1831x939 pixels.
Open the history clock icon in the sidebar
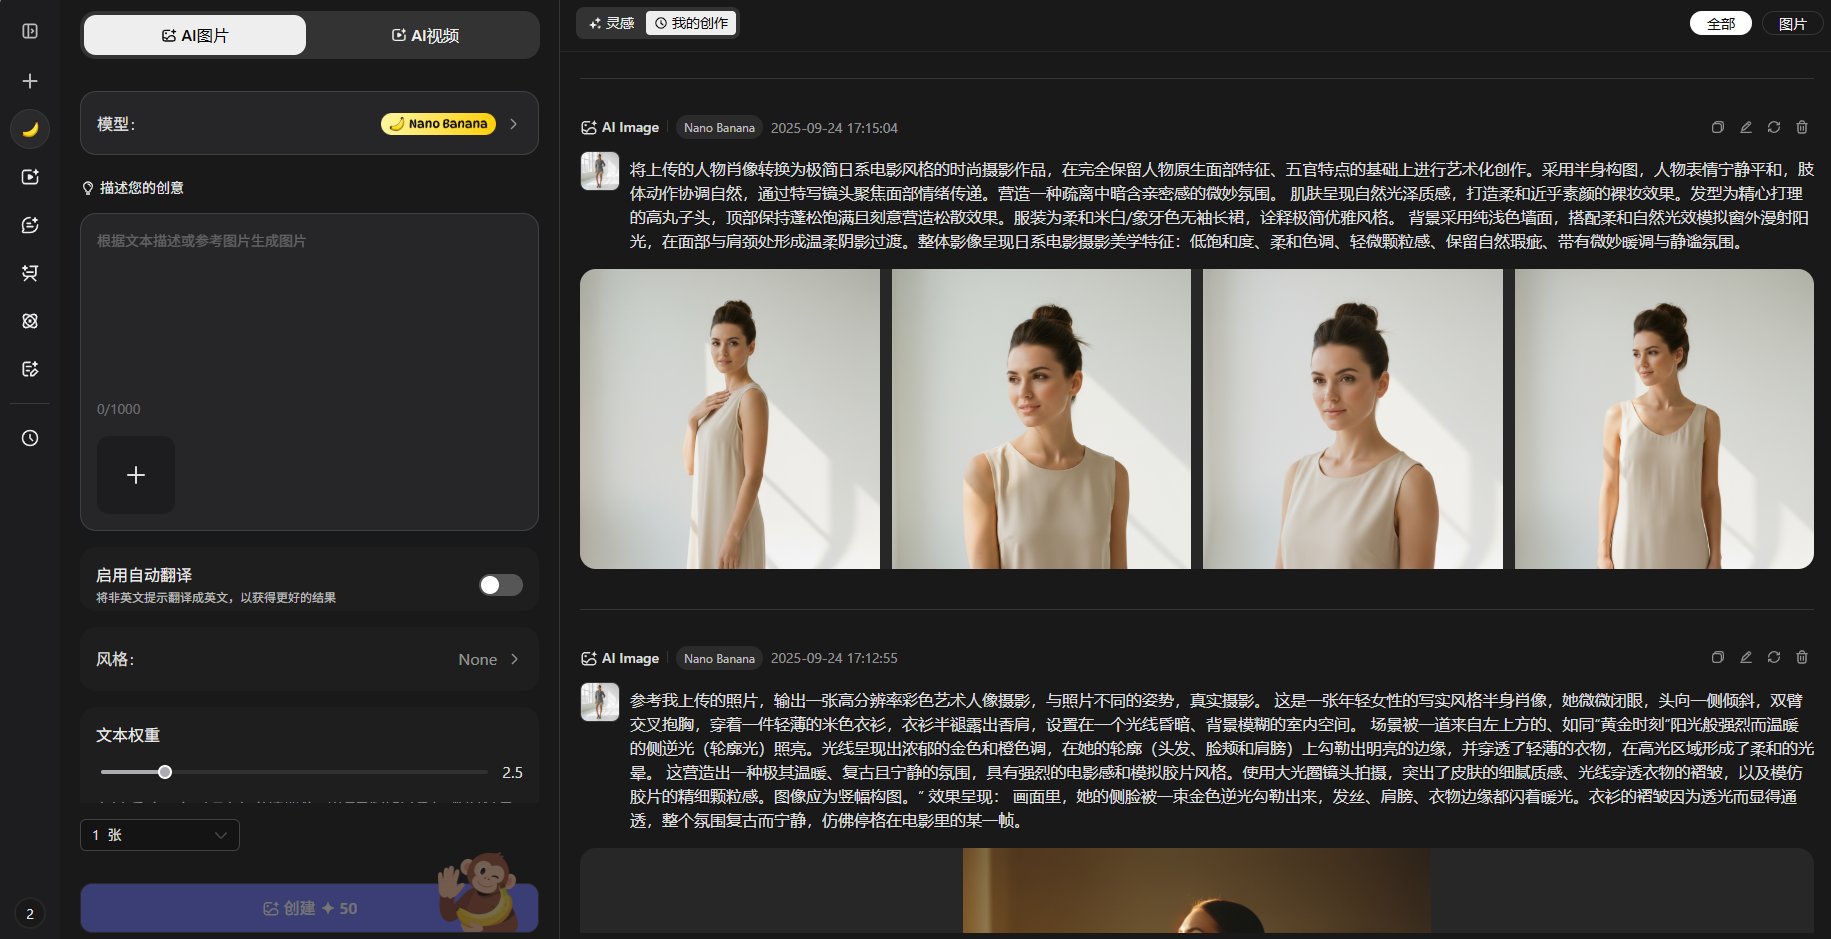tap(30, 438)
